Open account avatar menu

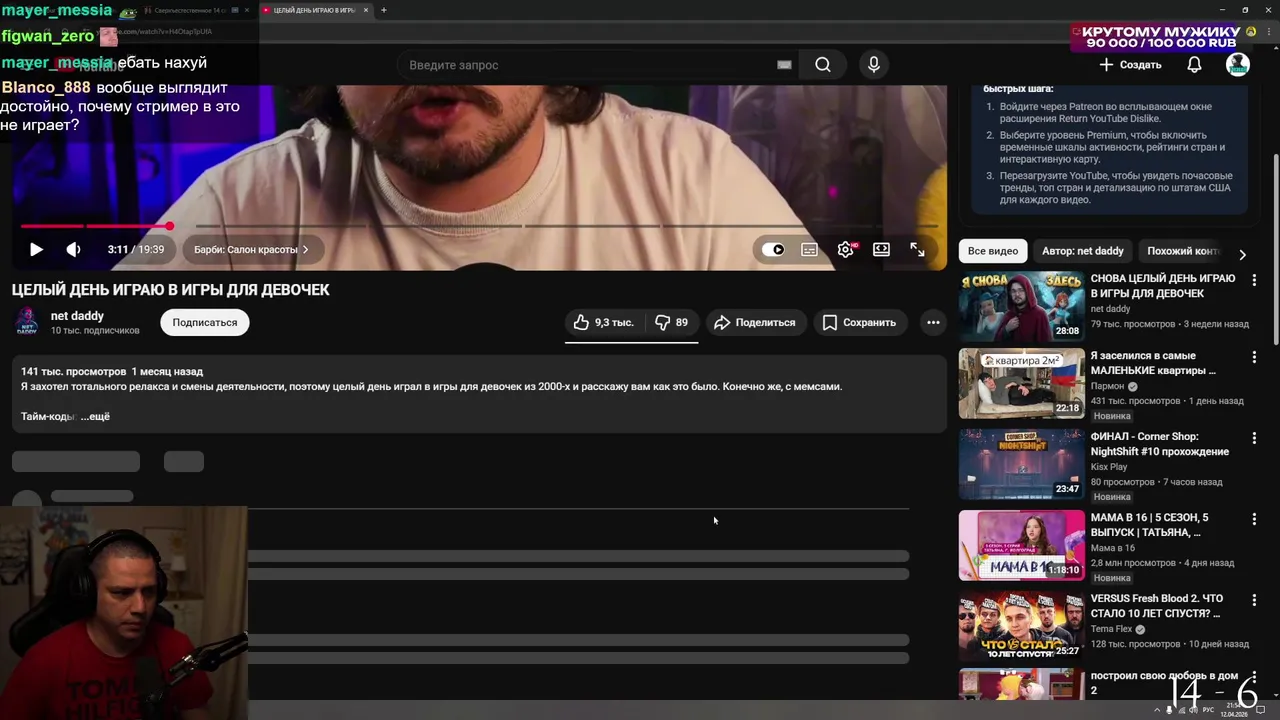(x=1238, y=65)
